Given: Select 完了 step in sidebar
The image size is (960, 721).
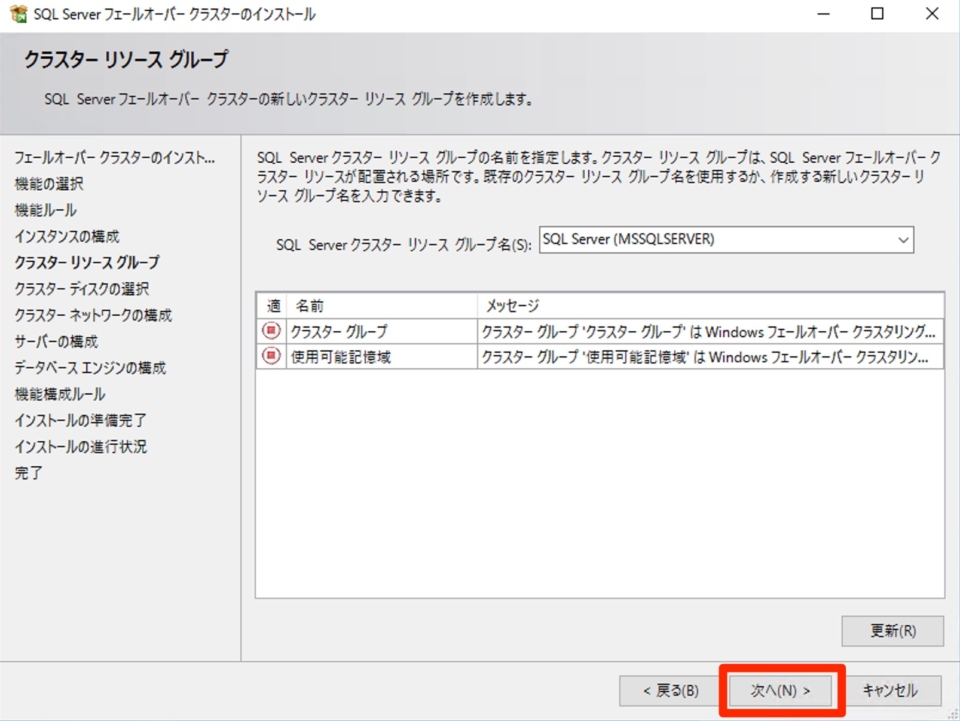Looking at the screenshot, I should [28, 473].
